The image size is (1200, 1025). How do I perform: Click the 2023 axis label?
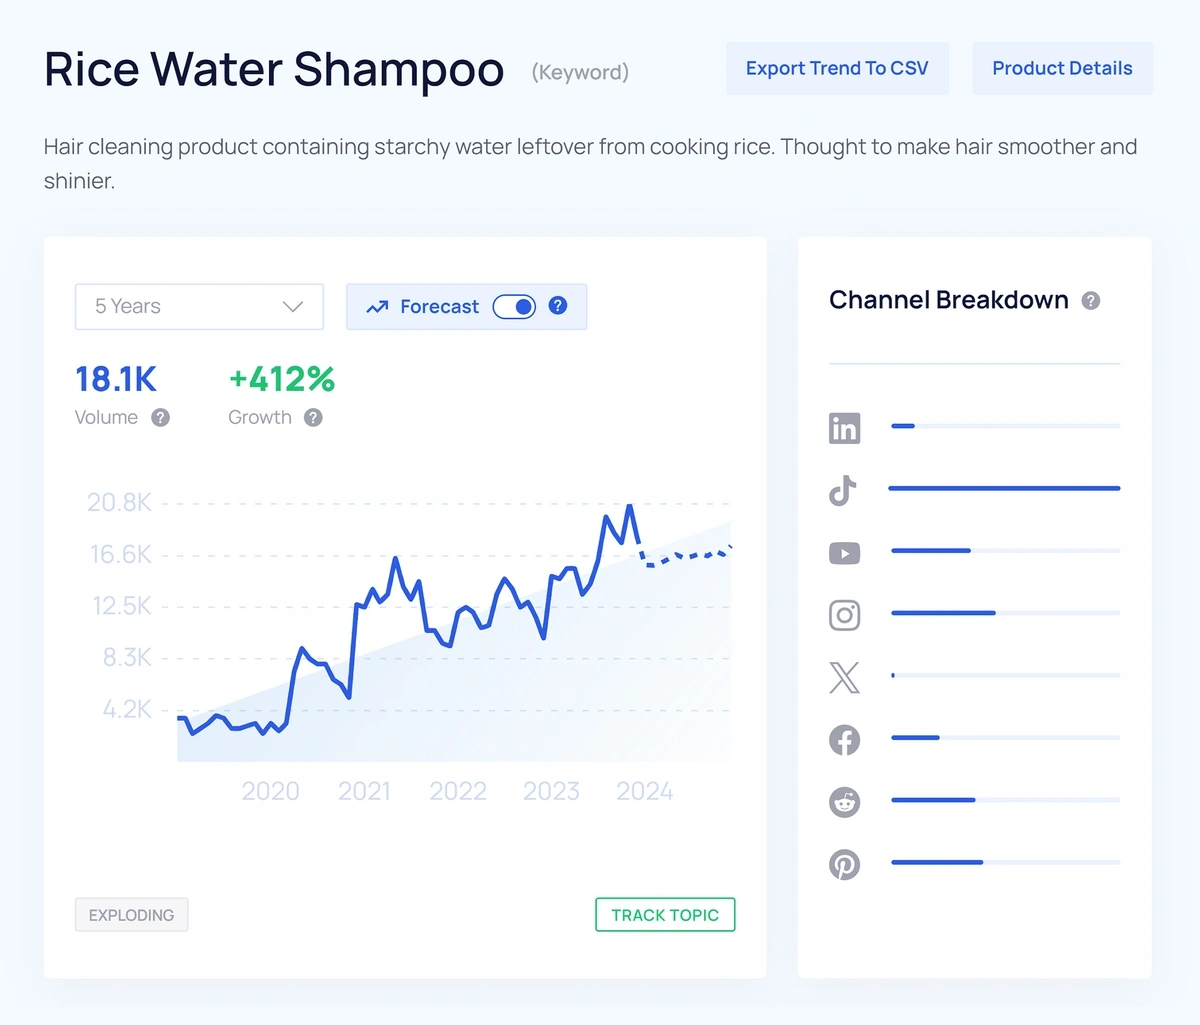point(551,791)
